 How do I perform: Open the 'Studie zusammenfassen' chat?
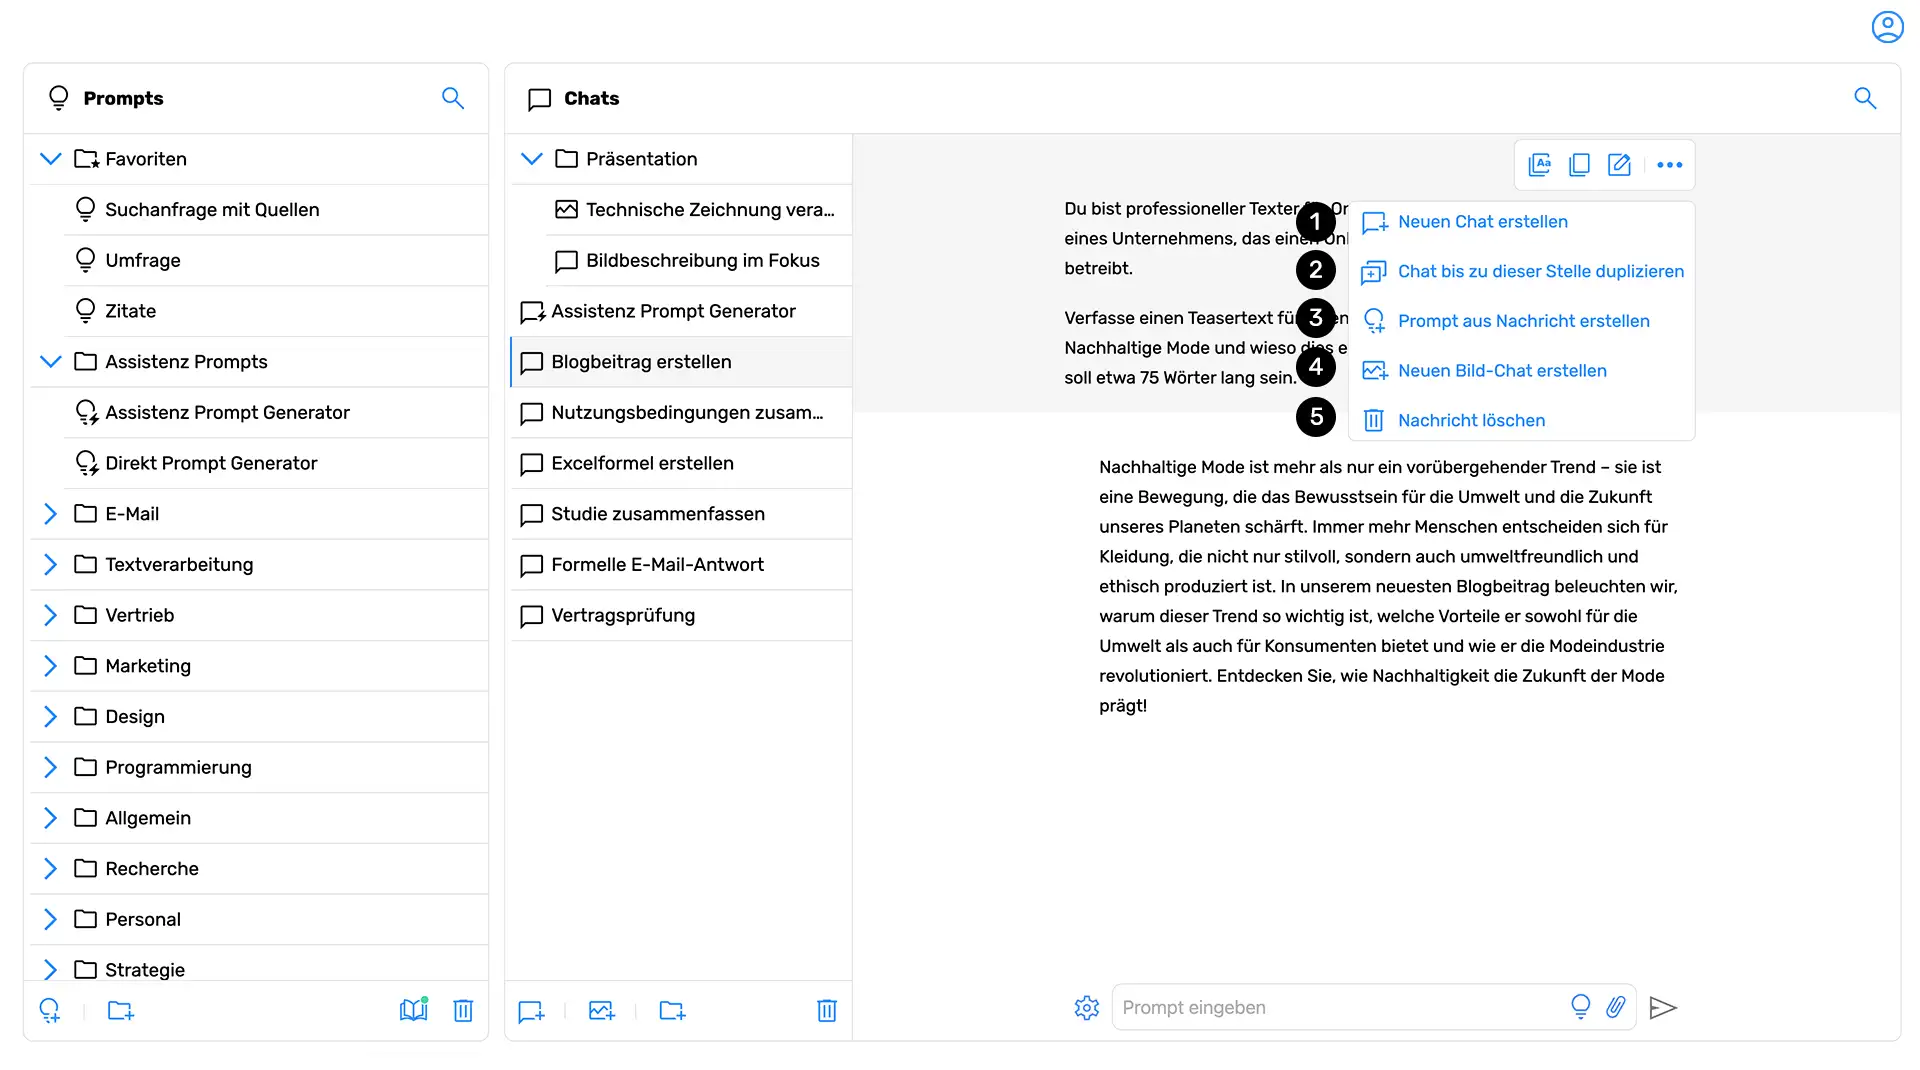(682, 514)
